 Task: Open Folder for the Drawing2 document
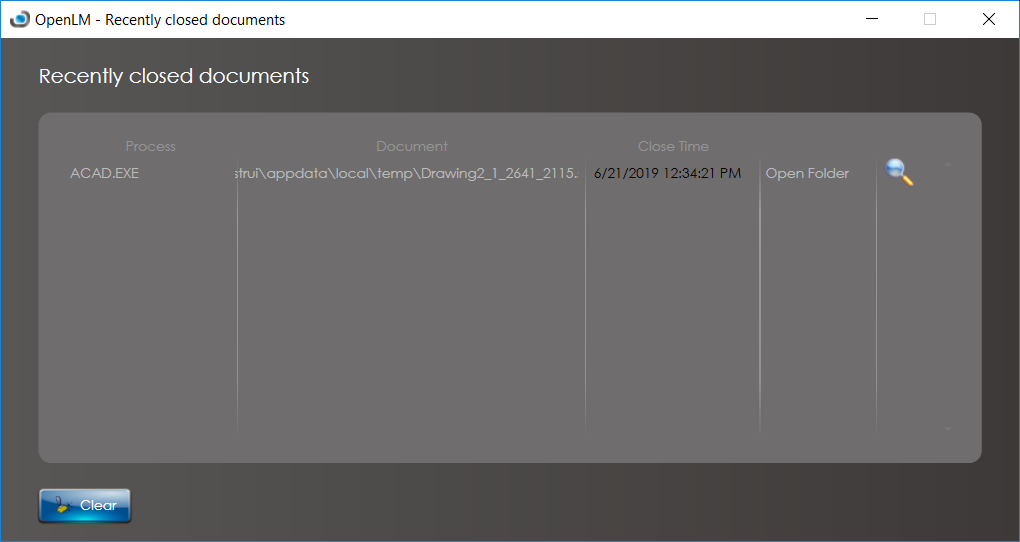(x=807, y=173)
